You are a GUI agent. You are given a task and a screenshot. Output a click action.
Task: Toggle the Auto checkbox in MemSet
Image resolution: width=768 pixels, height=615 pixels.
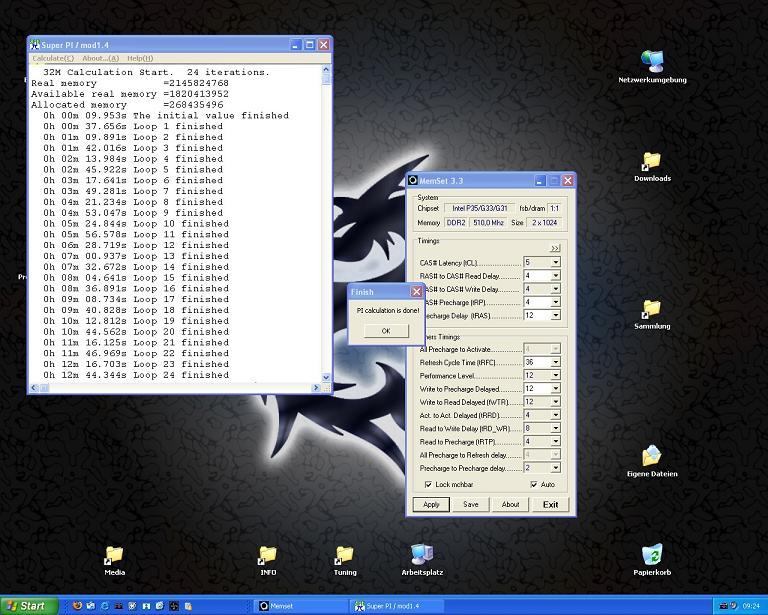[534, 484]
